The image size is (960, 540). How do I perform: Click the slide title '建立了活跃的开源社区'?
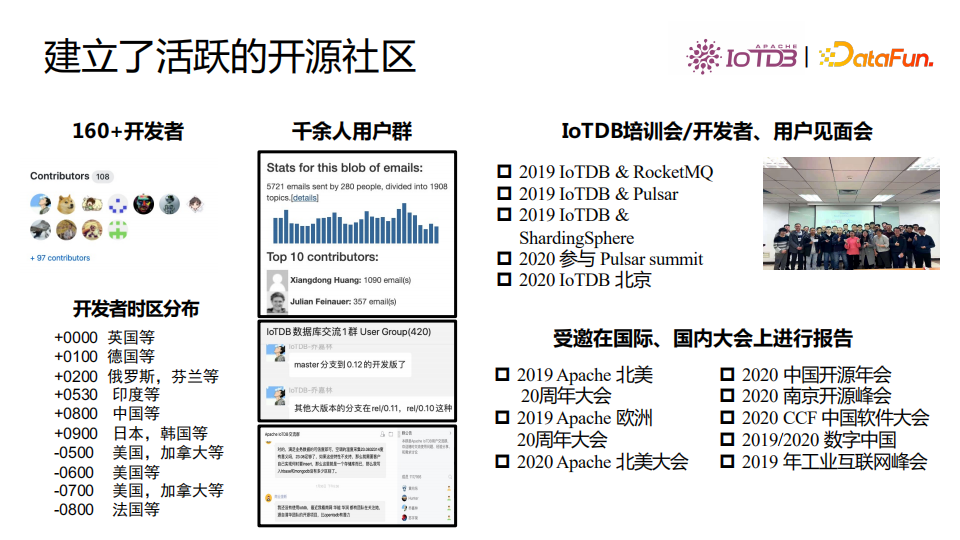click(x=230, y=56)
